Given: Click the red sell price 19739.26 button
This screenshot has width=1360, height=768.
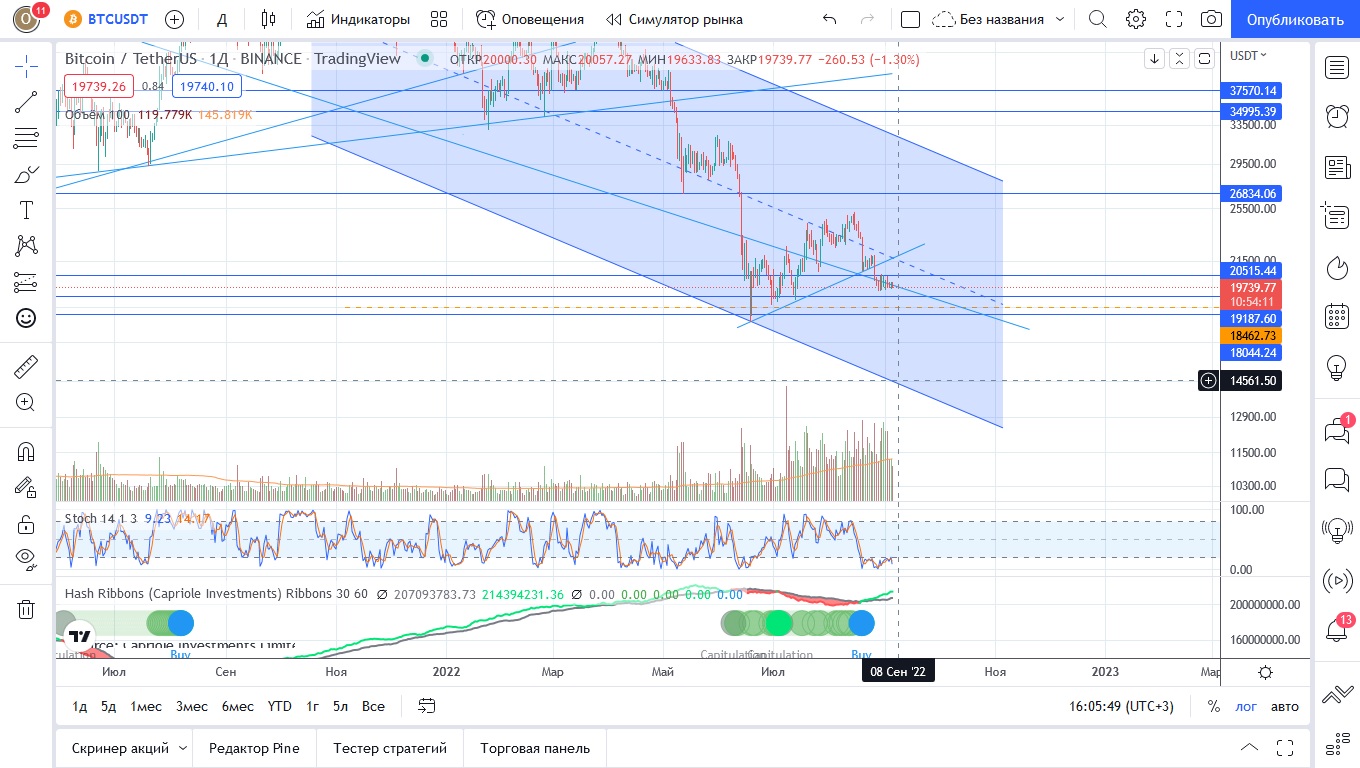Looking at the screenshot, I should tap(98, 87).
